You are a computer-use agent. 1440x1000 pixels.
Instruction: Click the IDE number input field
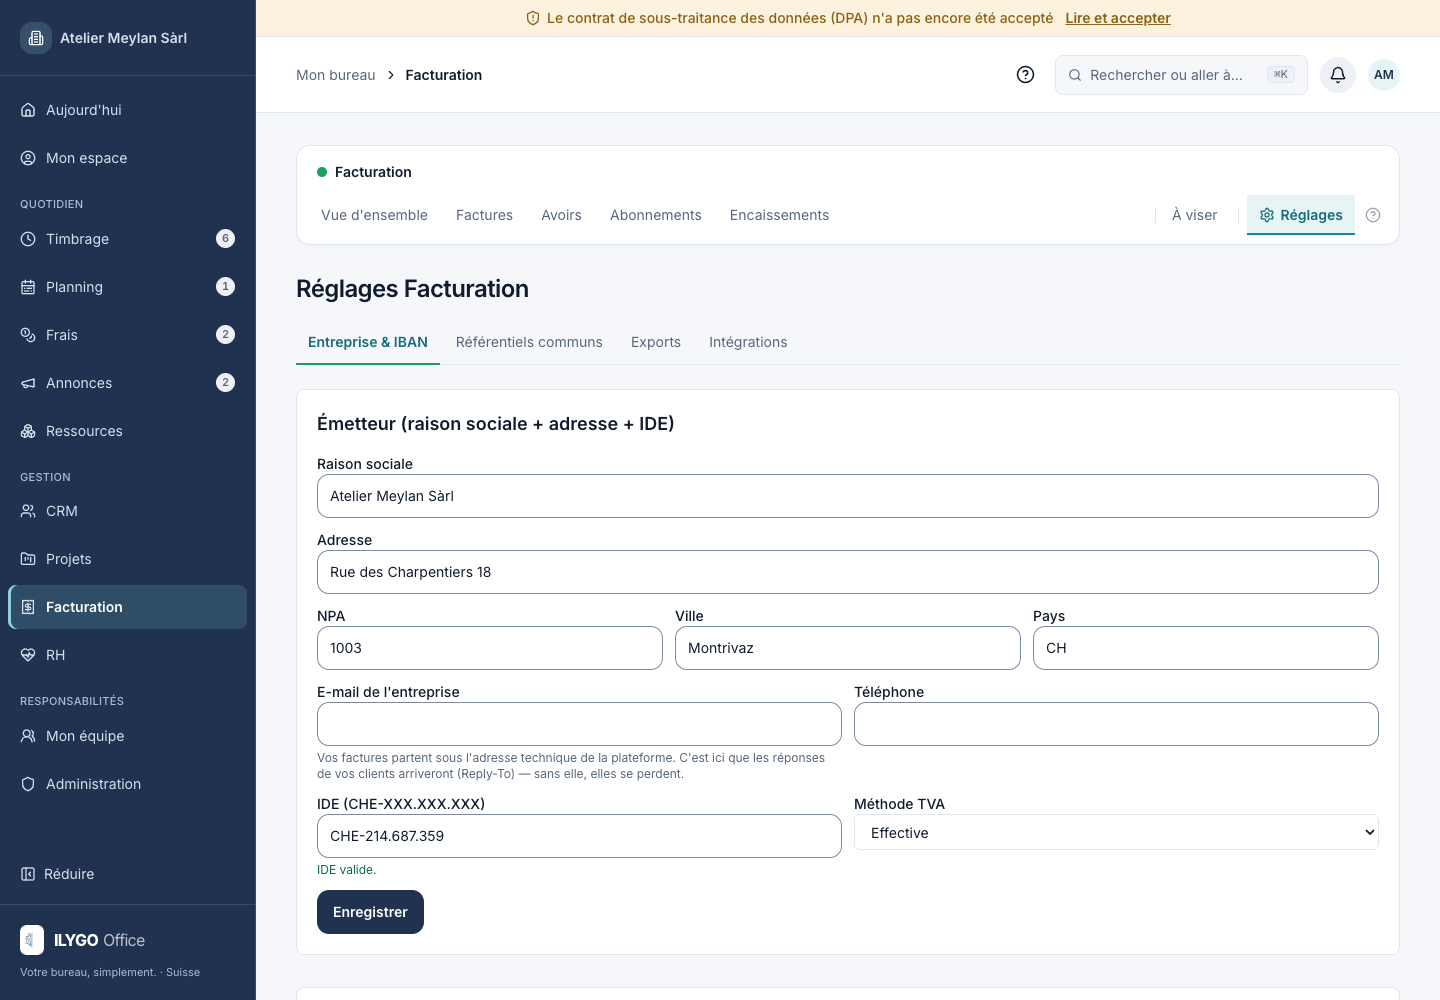click(x=579, y=836)
